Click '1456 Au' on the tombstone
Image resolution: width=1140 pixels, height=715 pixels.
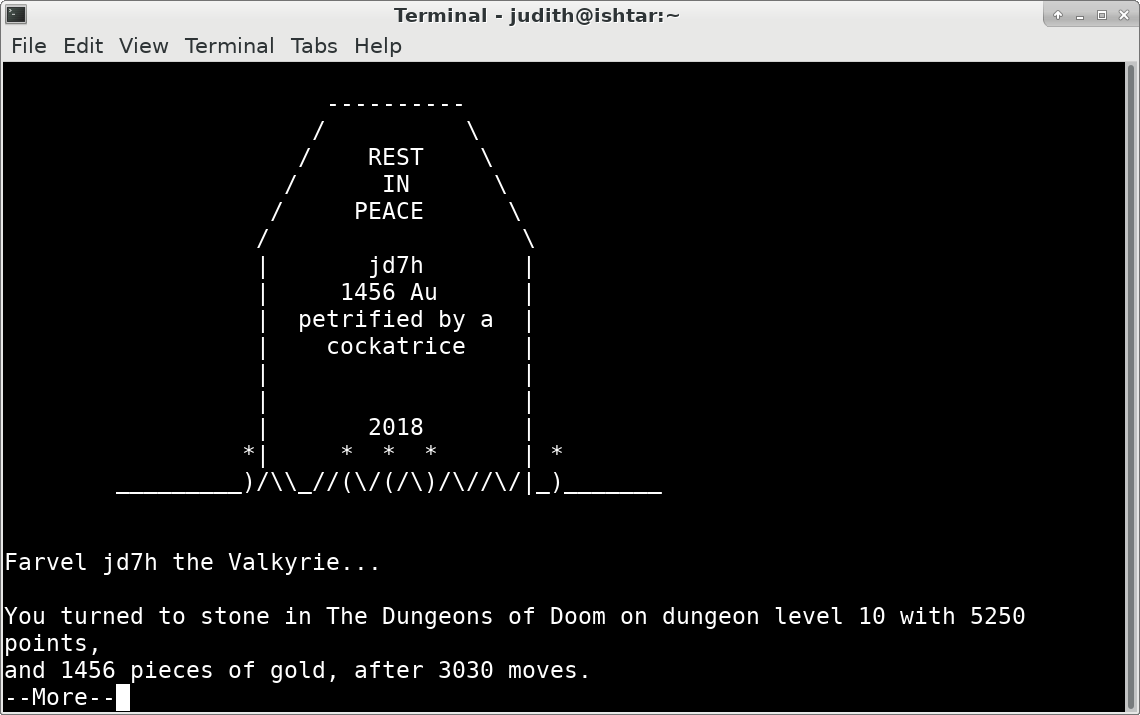(388, 292)
